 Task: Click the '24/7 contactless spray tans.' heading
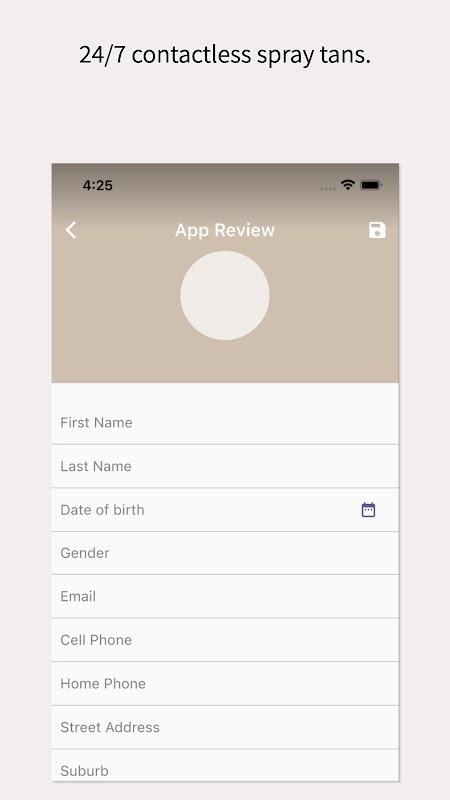[225, 55]
